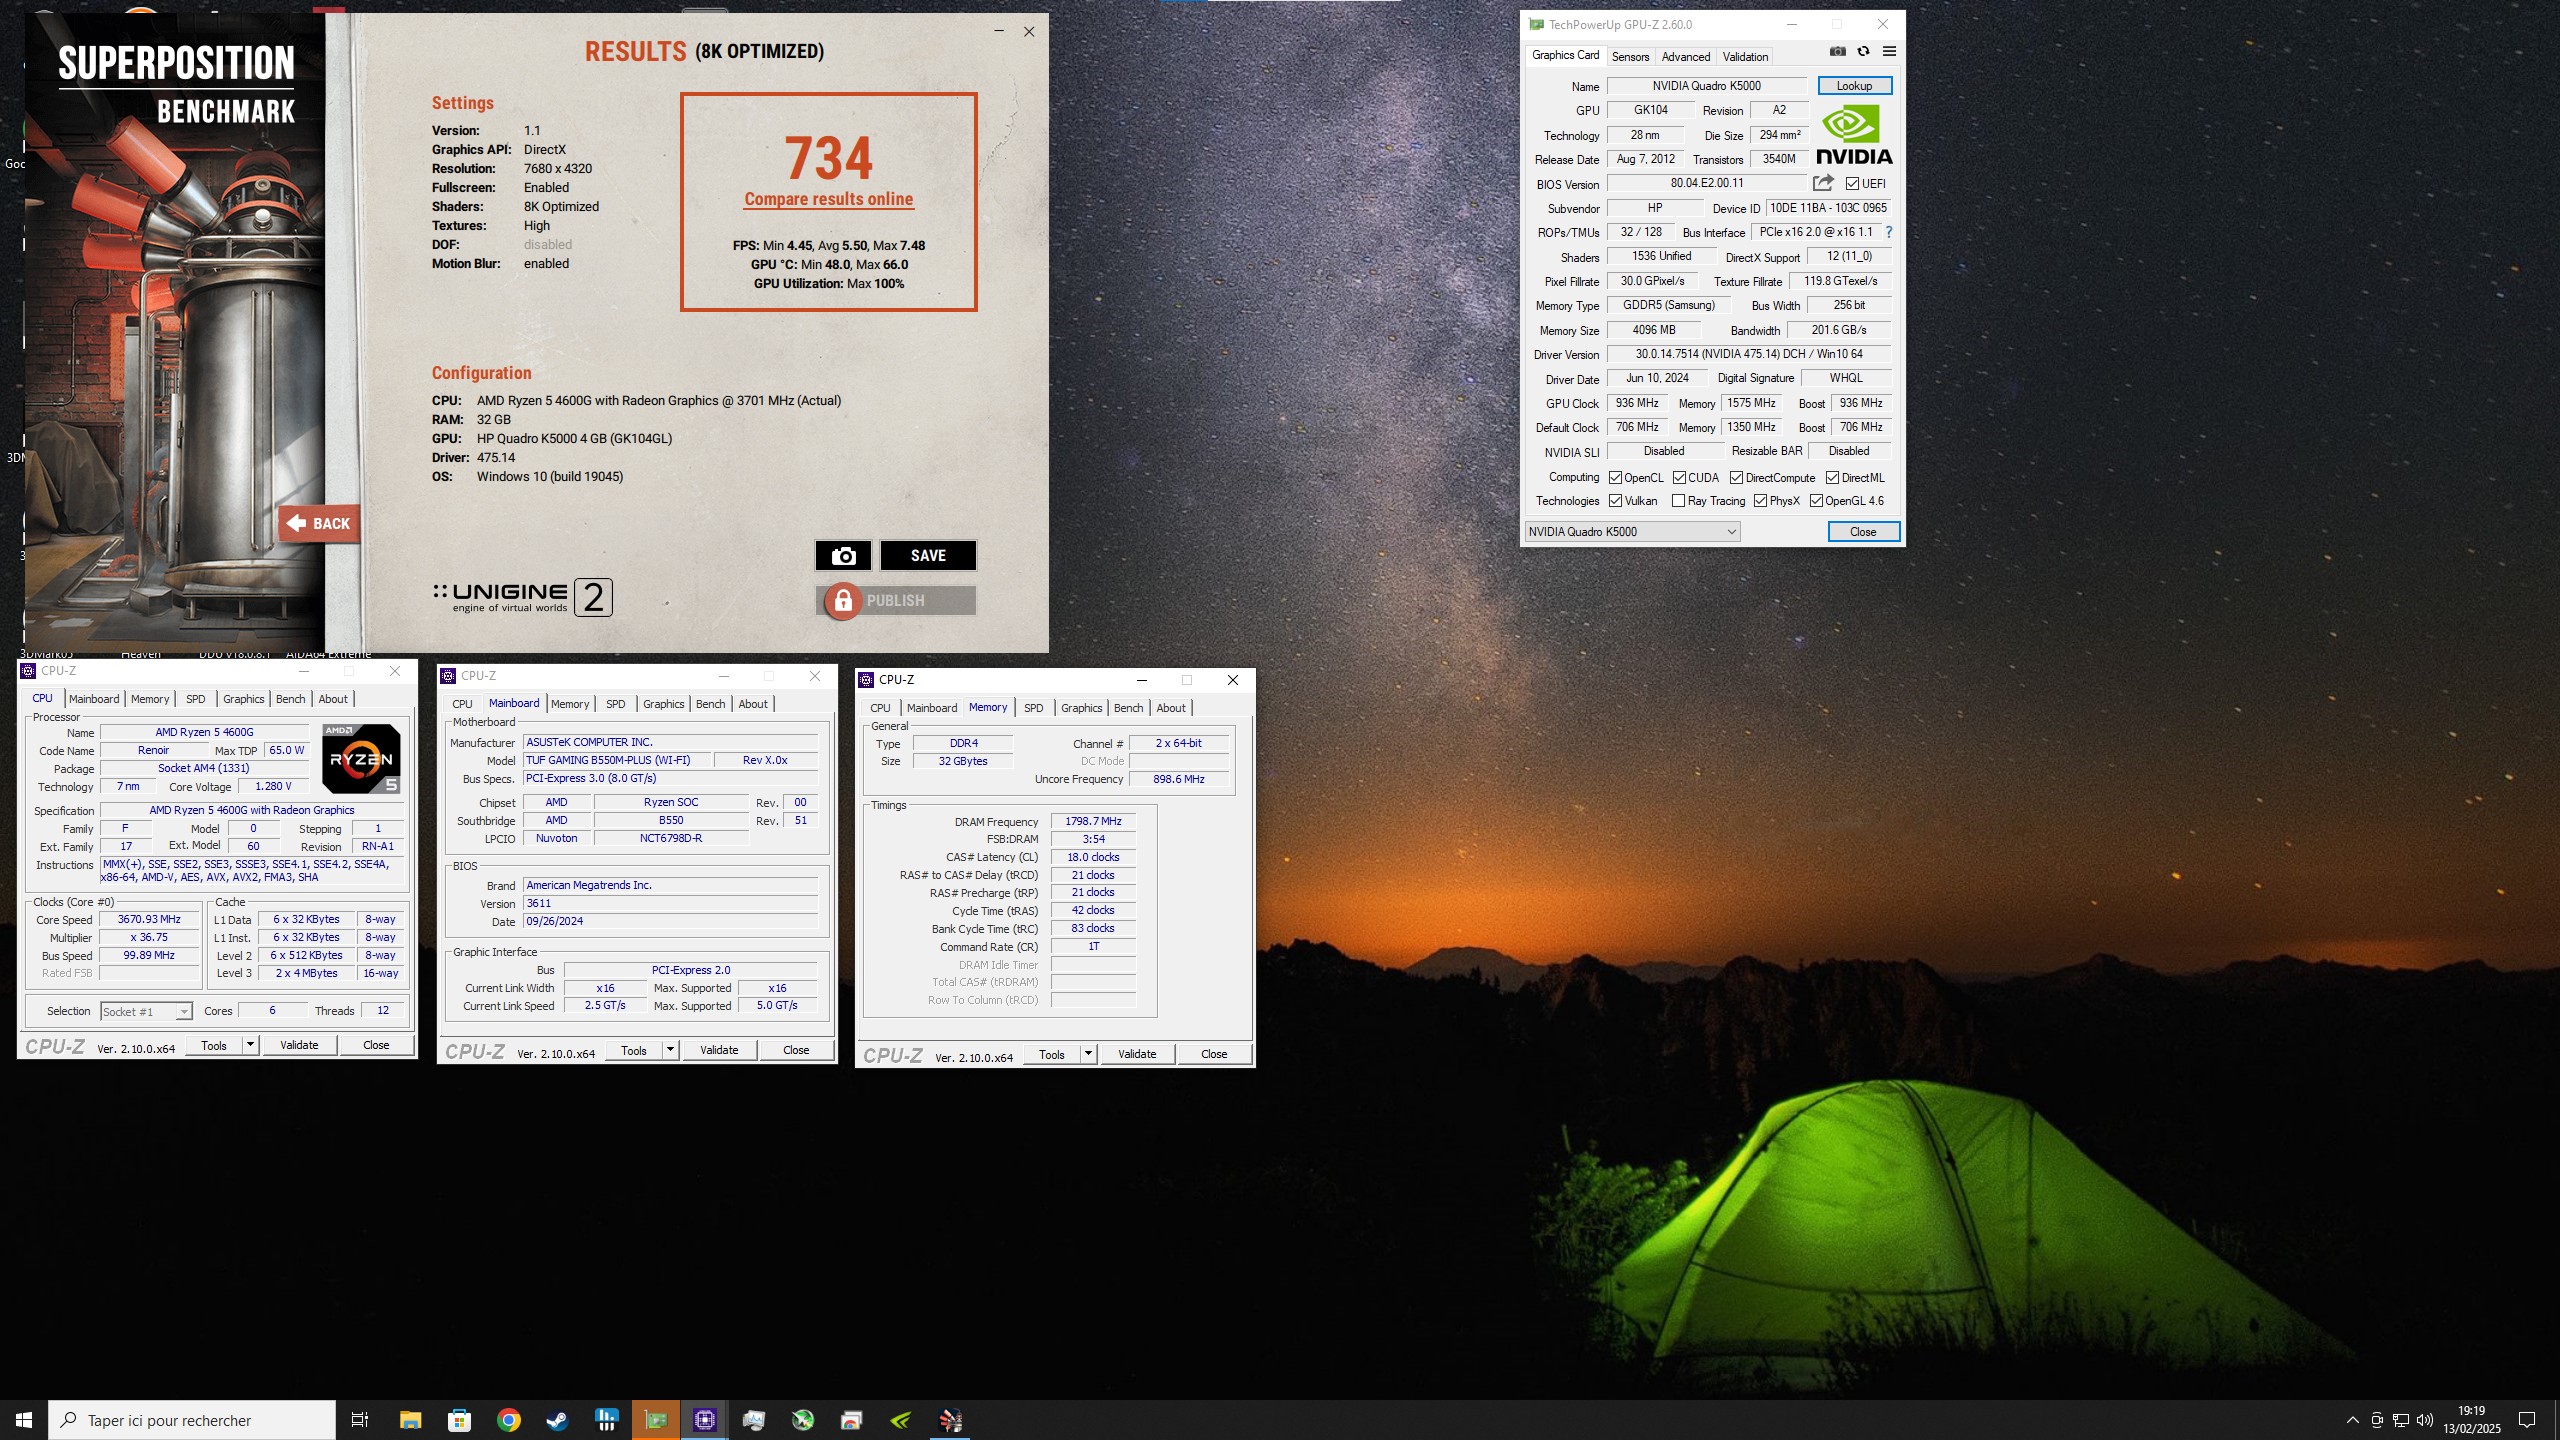Click the NVIDIA logo in GPU-Z
The image size is (2560, 1440).
pos(1854,135)
